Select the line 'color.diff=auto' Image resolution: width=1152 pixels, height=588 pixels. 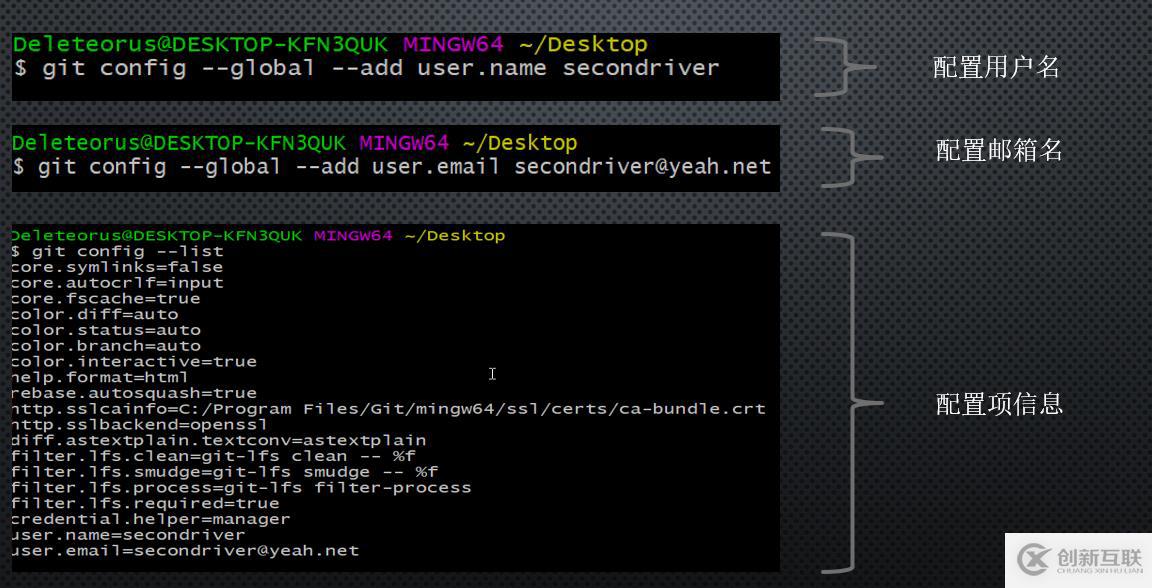tap(95, 315)
